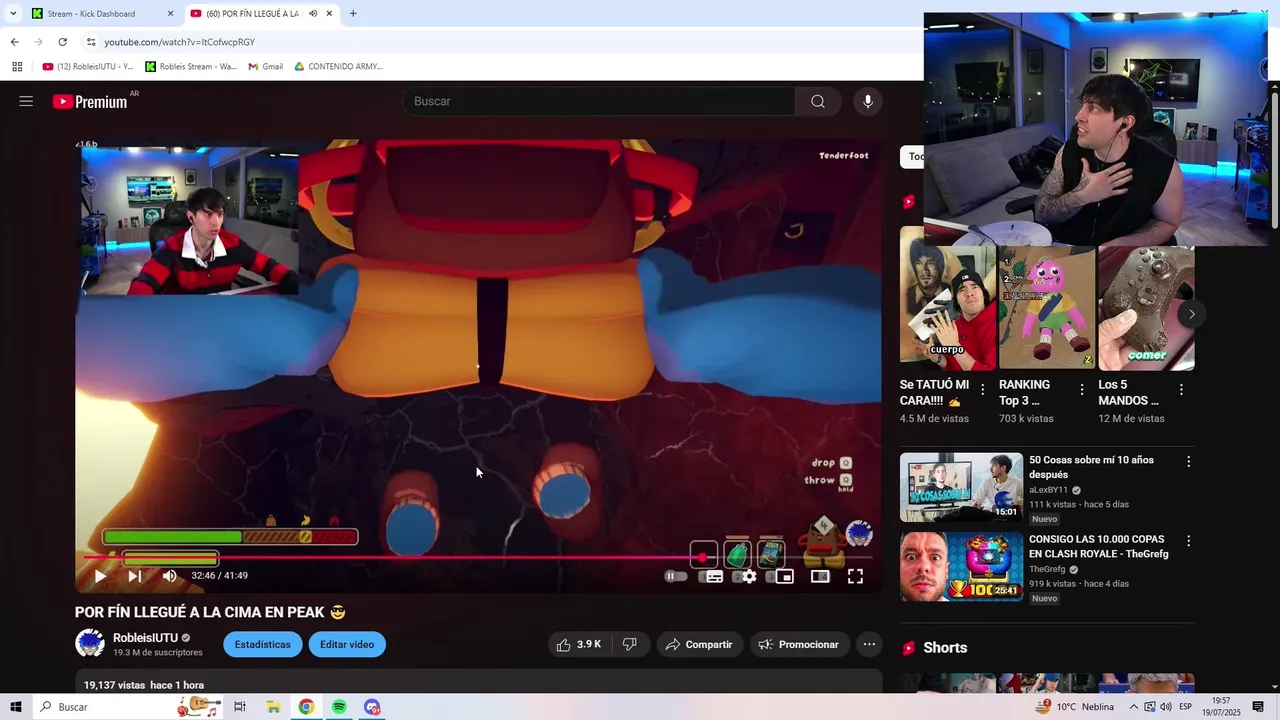Click the search magnifier button
This screenshot has height=720, width=1280.
[818, 101]
